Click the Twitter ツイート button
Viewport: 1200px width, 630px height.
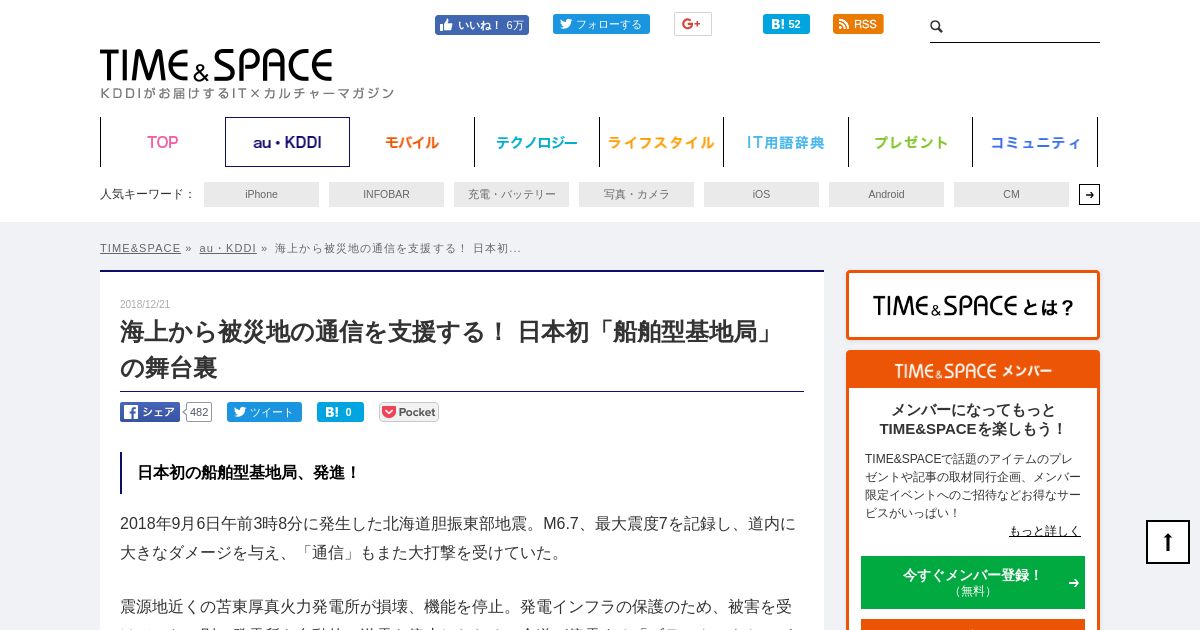pos(264,412)
